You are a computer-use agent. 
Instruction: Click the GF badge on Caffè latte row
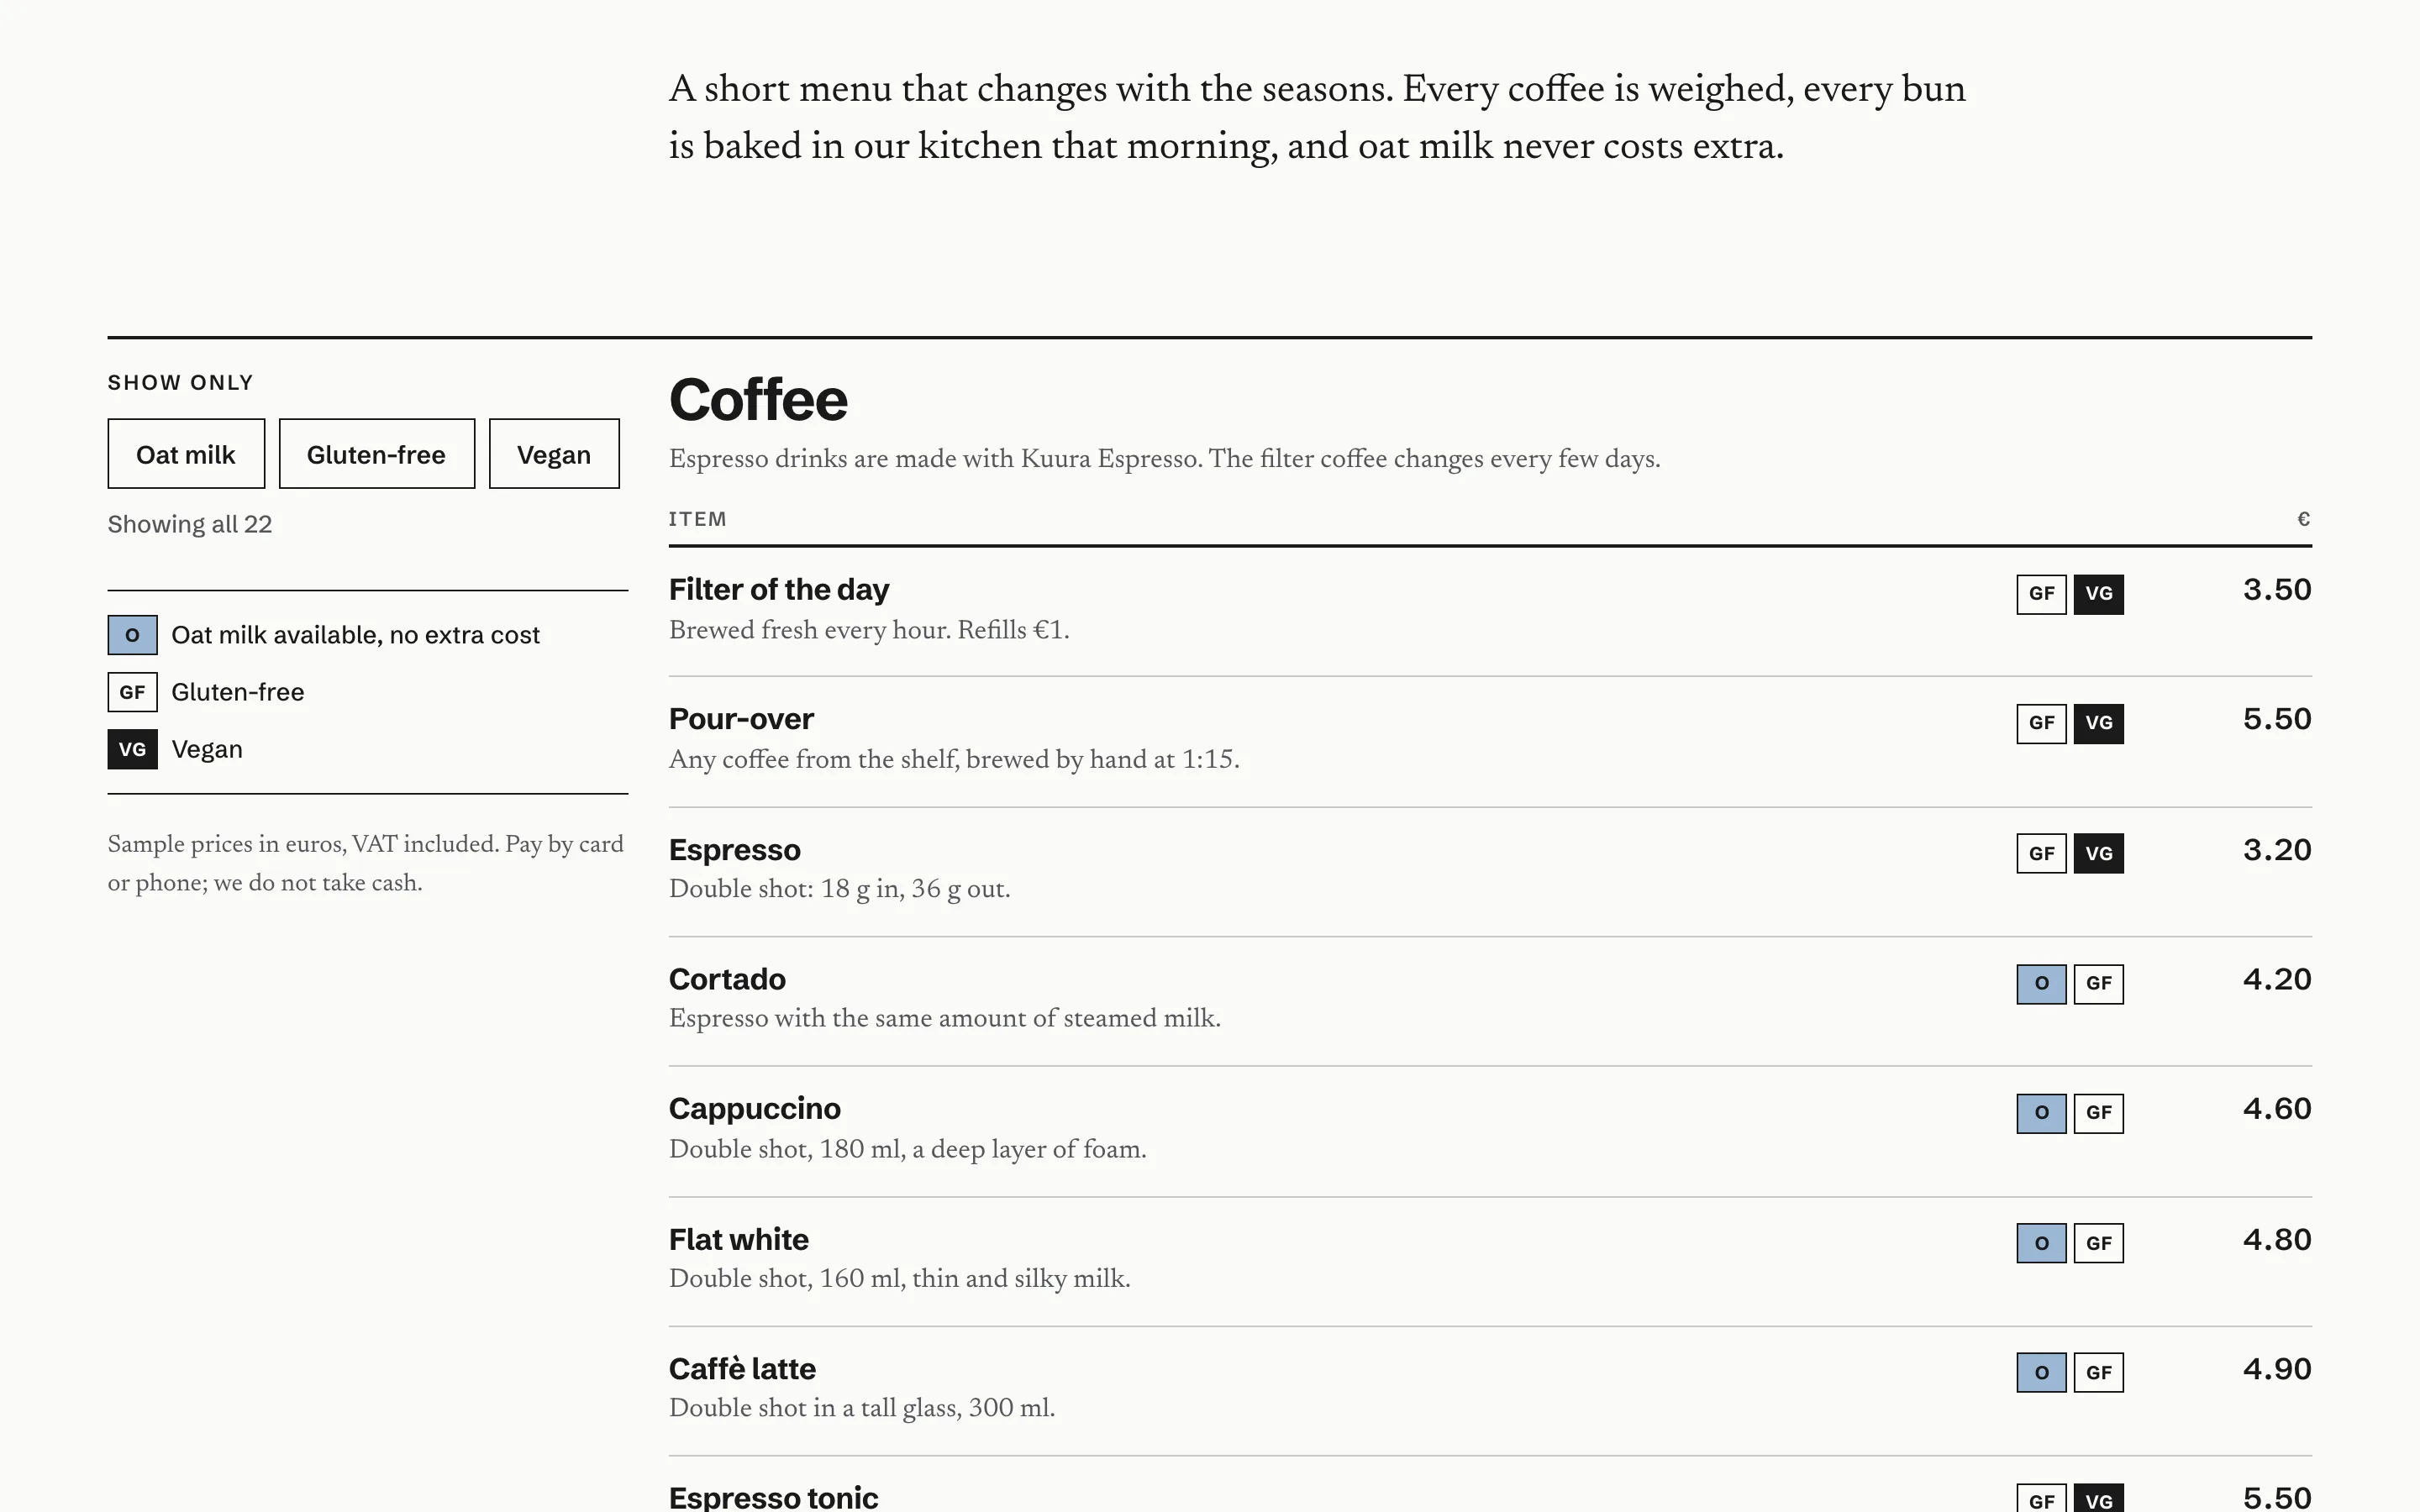tap(2099, 1373)
